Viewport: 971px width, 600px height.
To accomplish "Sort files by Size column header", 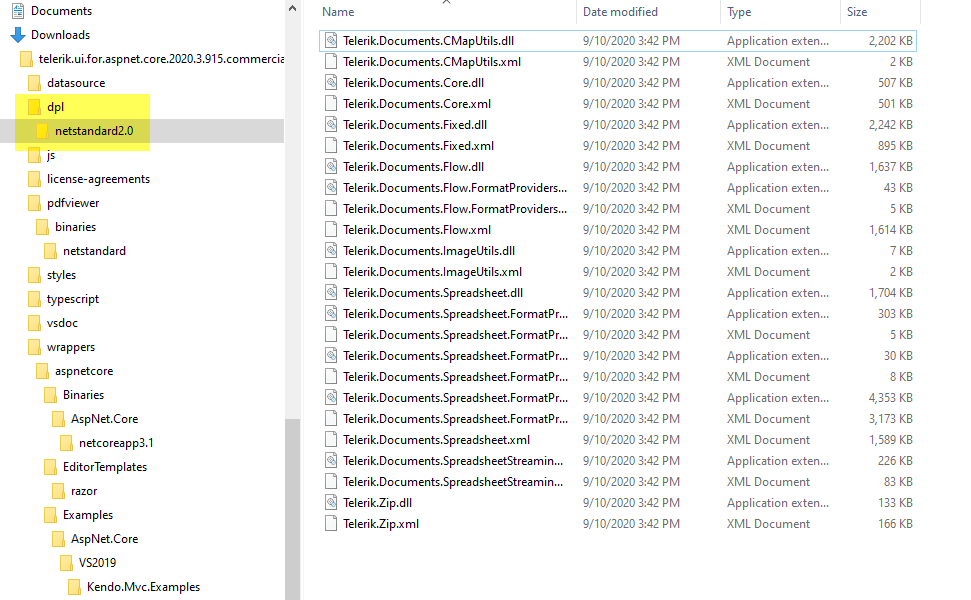I will click(857, 12).
